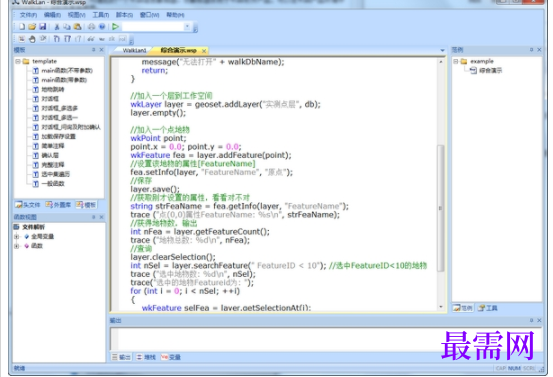Switch to the 堆栈 stack tab
Viewport: 553px width, 377px height.
[x=146, y=357]
